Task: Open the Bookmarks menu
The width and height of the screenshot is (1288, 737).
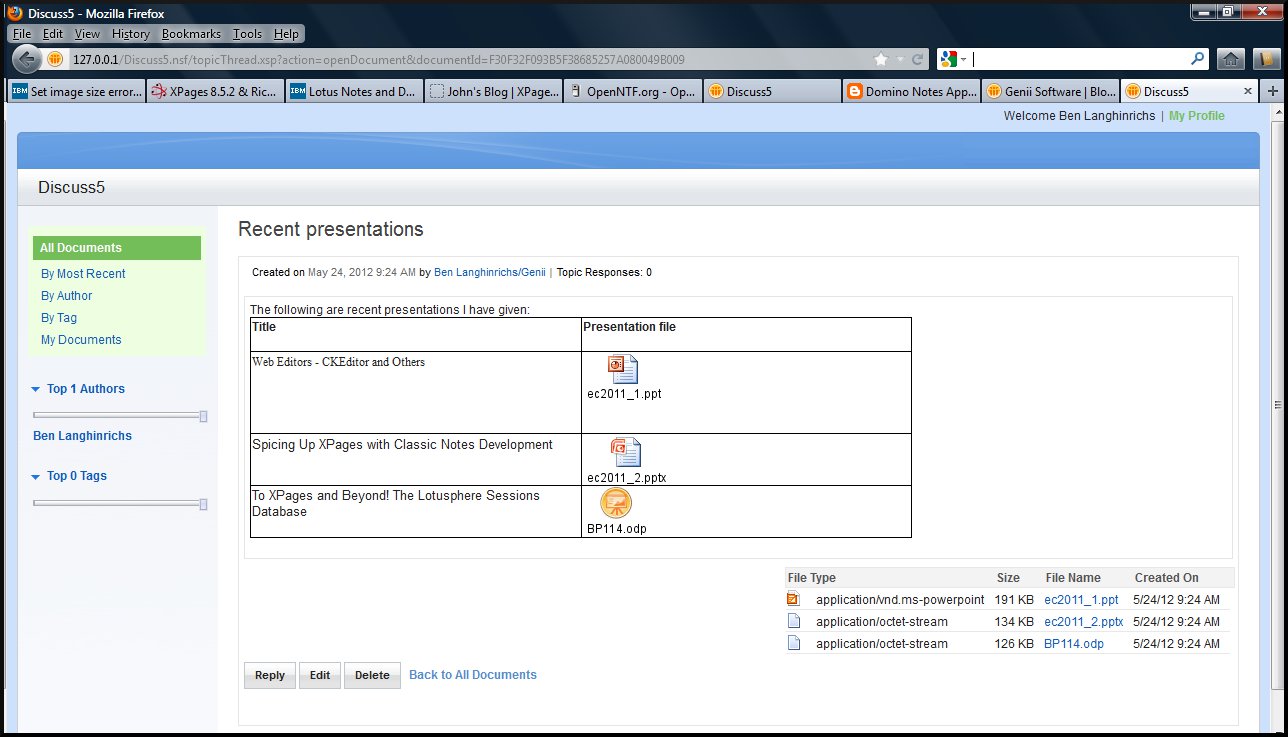Action: coord(191,34)
